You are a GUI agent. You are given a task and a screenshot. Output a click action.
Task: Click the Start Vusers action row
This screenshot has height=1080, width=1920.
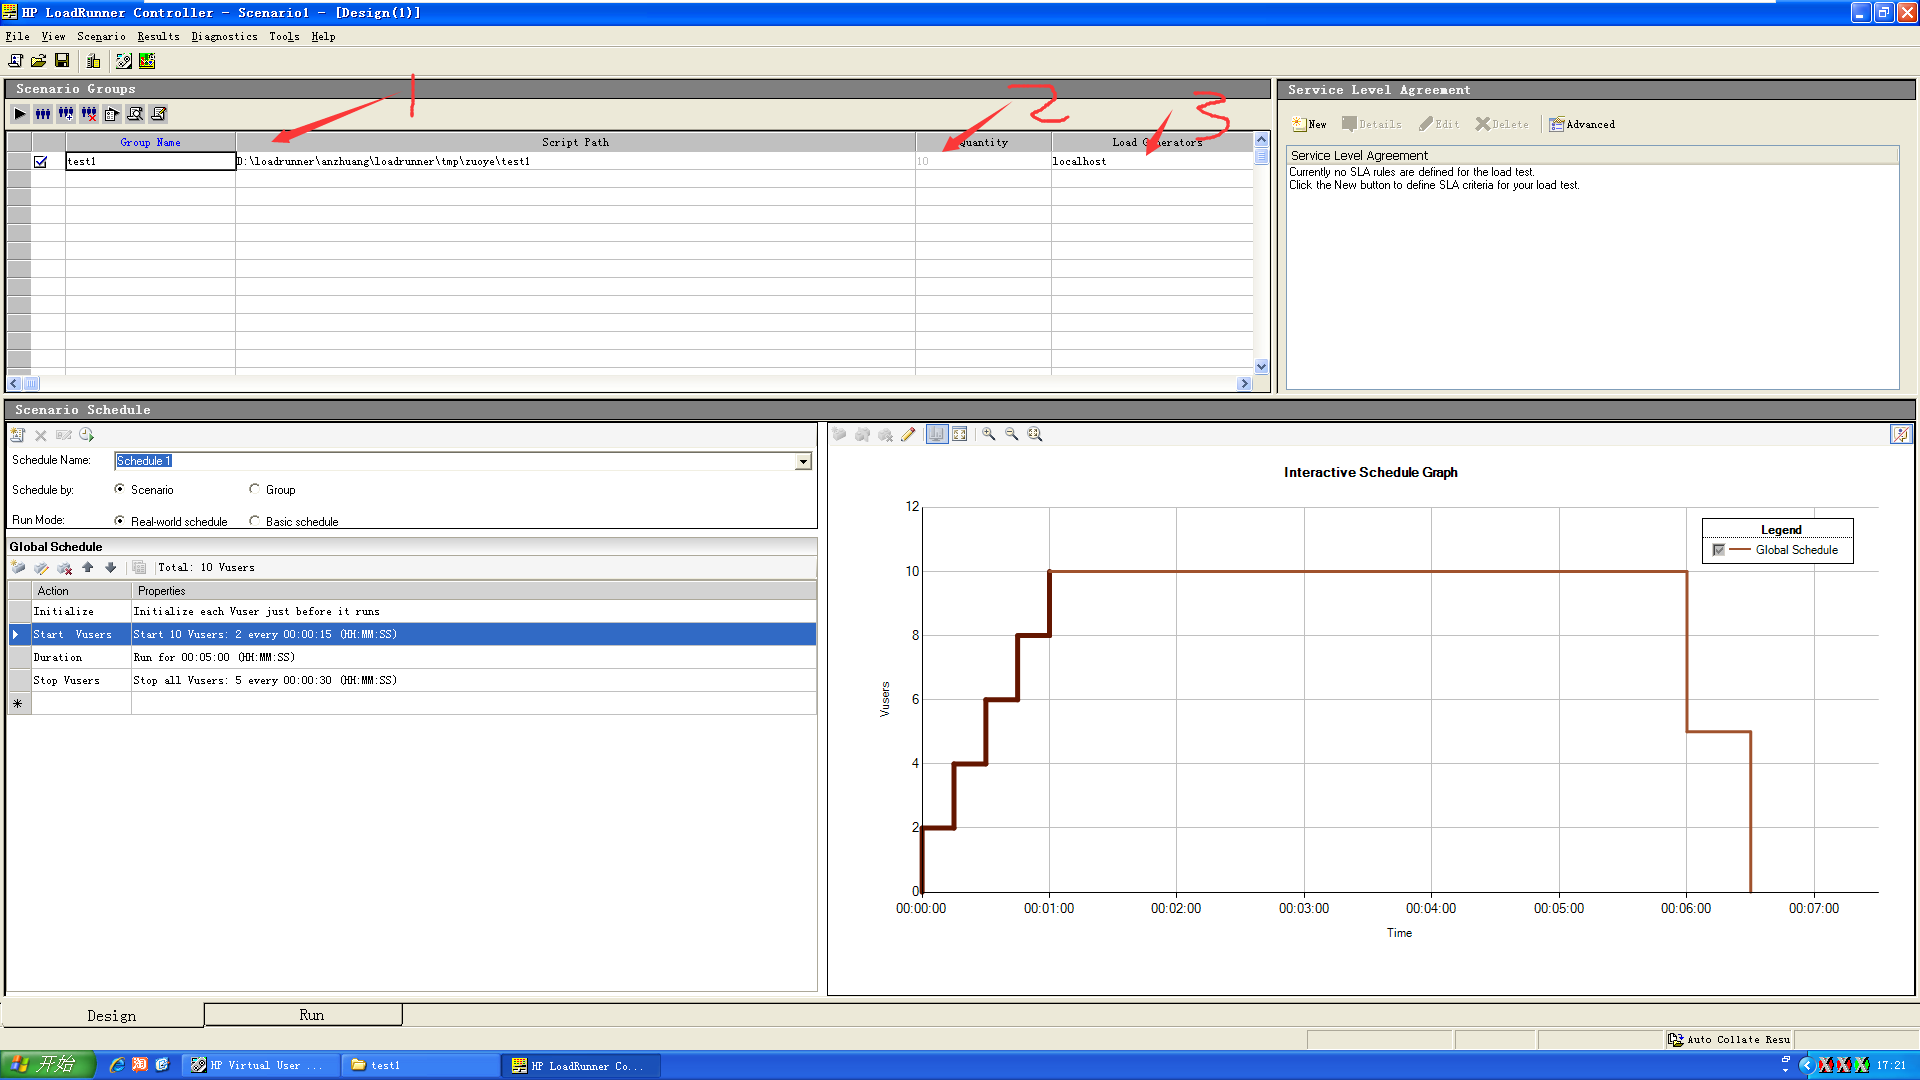pos(413,634)
